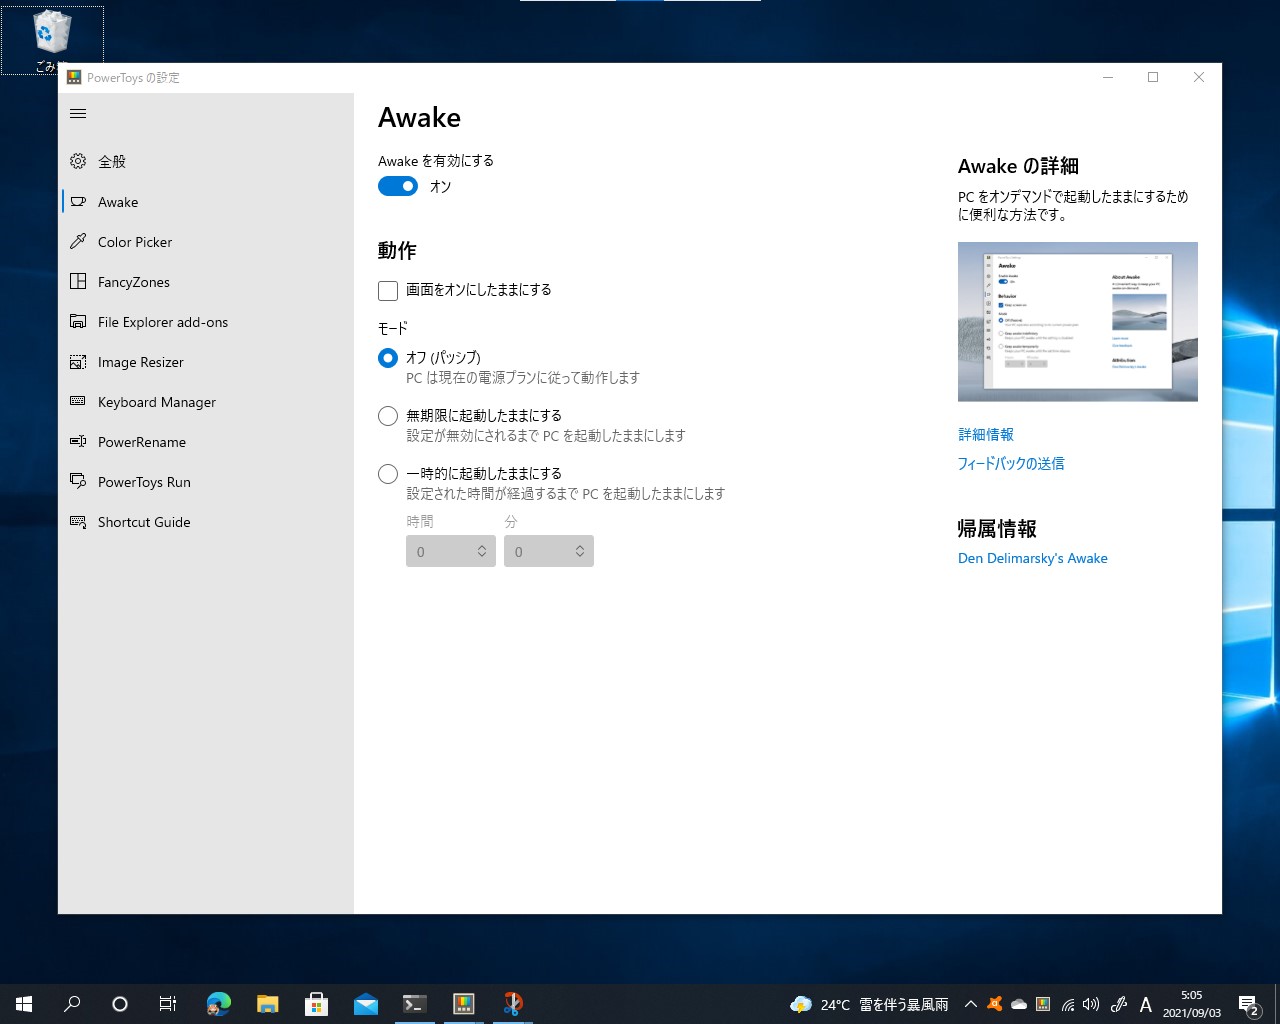Open the notification center icon
Image resolution: width=1280 pixels, height=1024 pixels.
tap(1248, 1004)
